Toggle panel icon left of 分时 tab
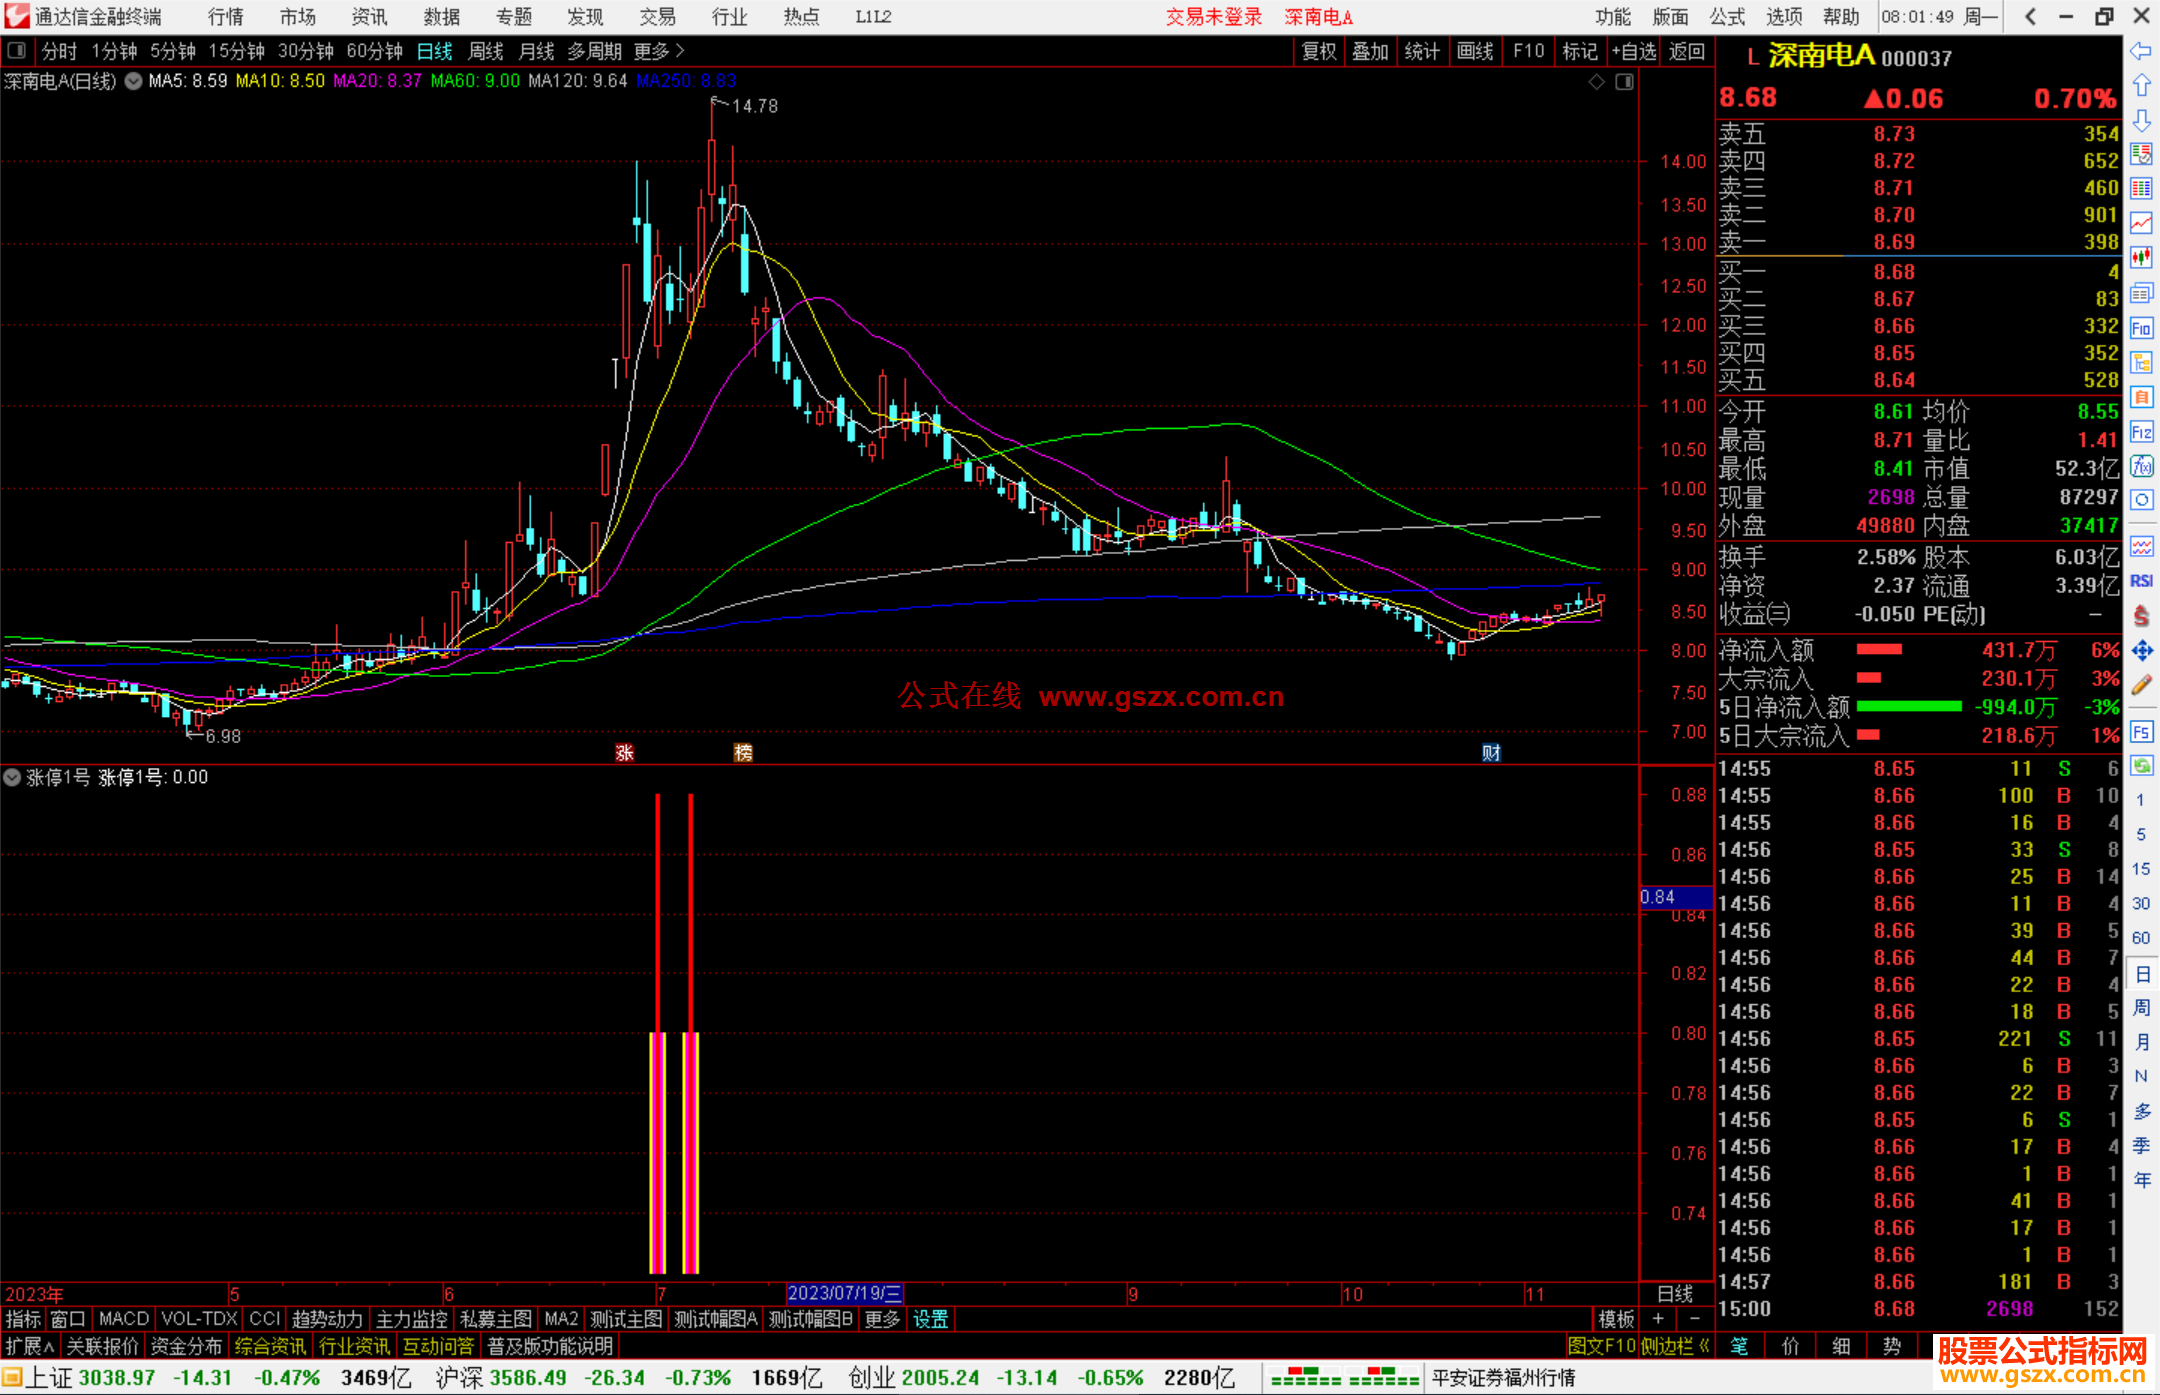The height and width of the screenshot is (1395, 2160). 17,51
